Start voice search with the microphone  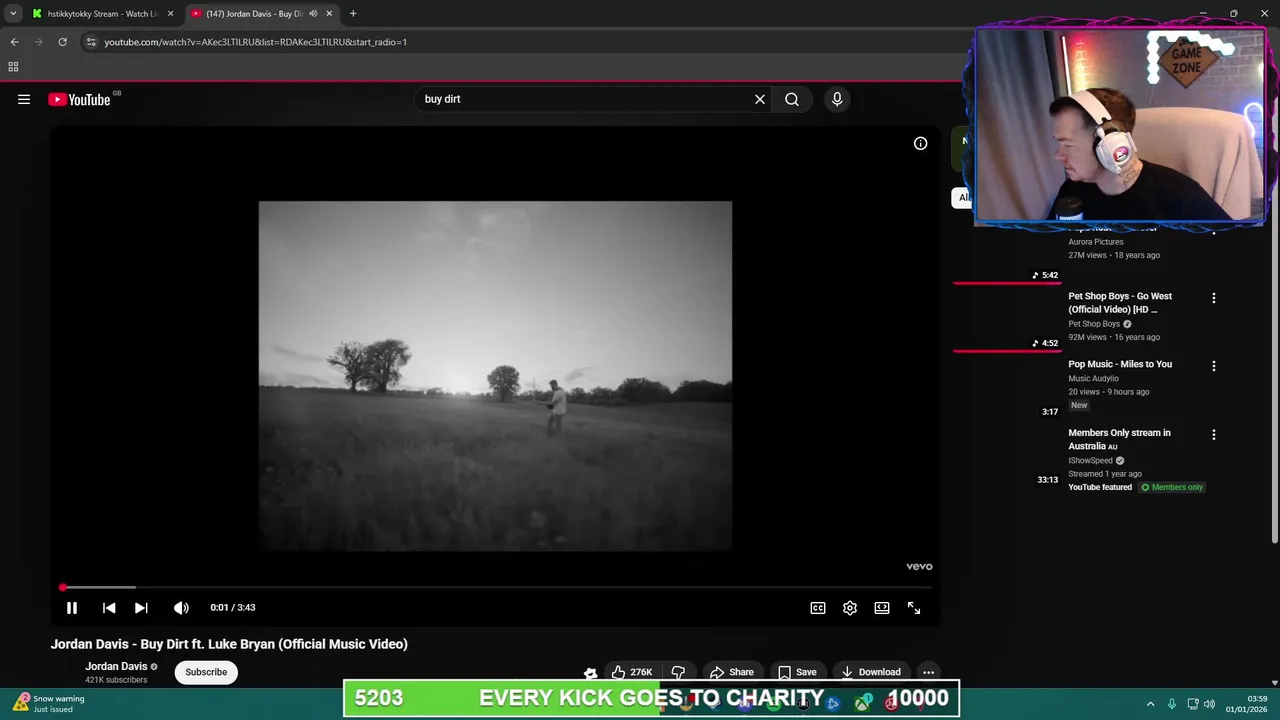click(x=837, y=99)
